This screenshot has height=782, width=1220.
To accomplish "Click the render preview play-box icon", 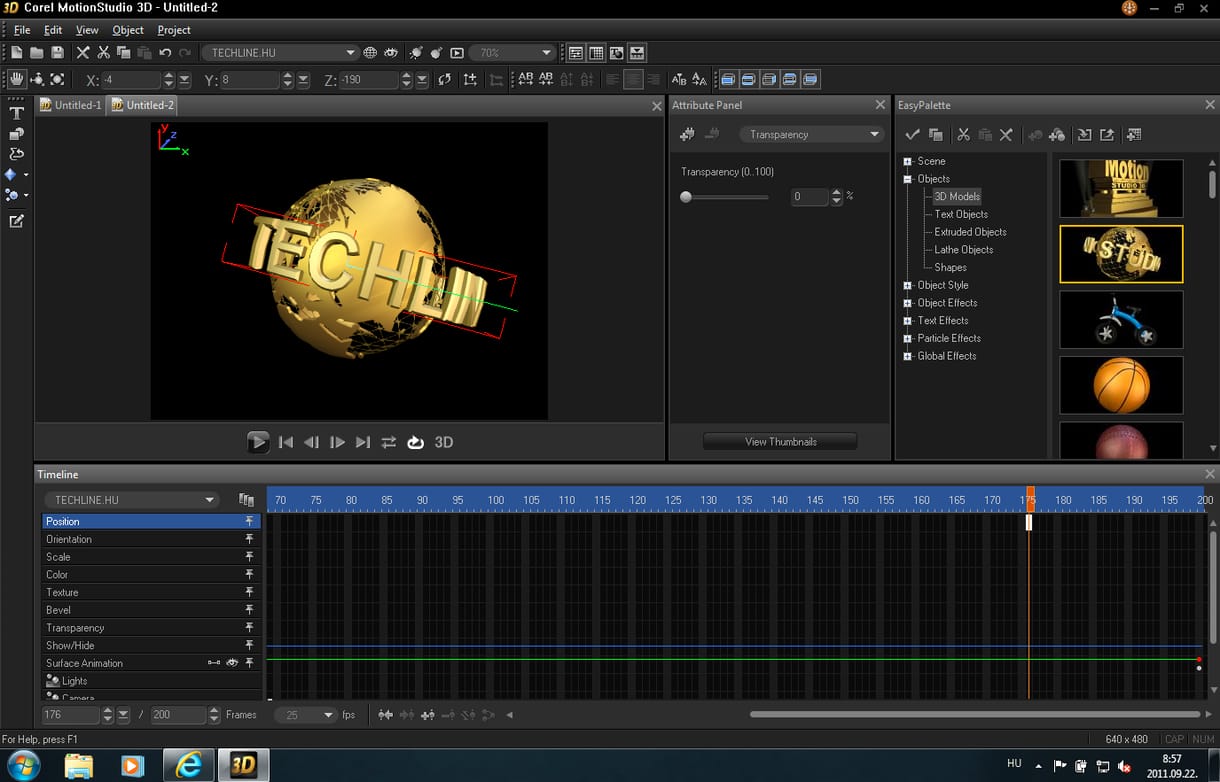I will click(x=457, y=53).
